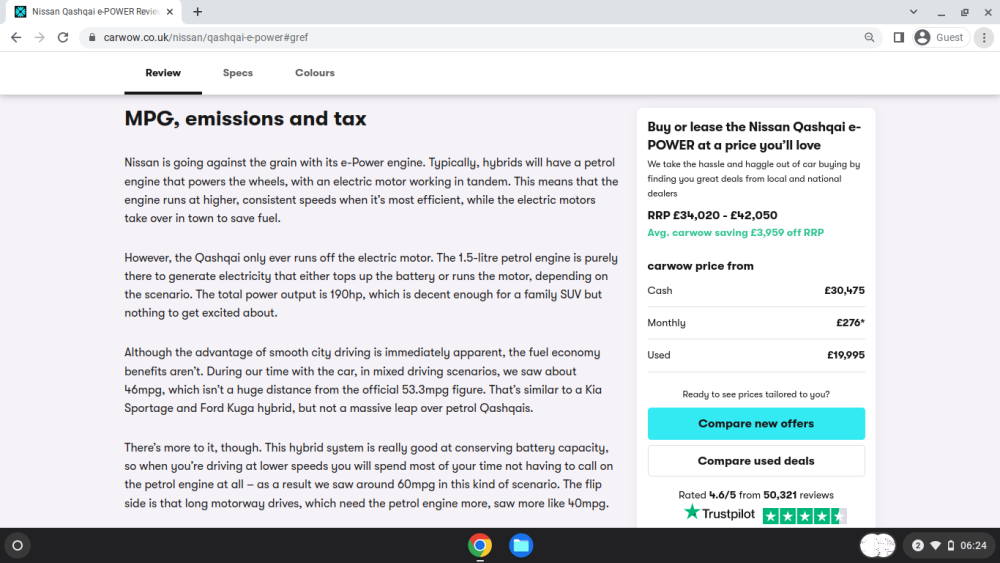Click the Cash price £30,475 value
The width and height of the screenshot is (1000, 563).
[x=844, y=291]
